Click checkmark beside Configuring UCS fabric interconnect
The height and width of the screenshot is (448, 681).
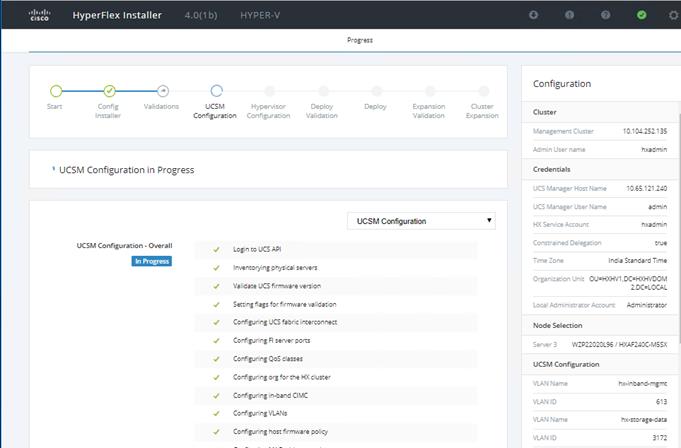point(216,323)
